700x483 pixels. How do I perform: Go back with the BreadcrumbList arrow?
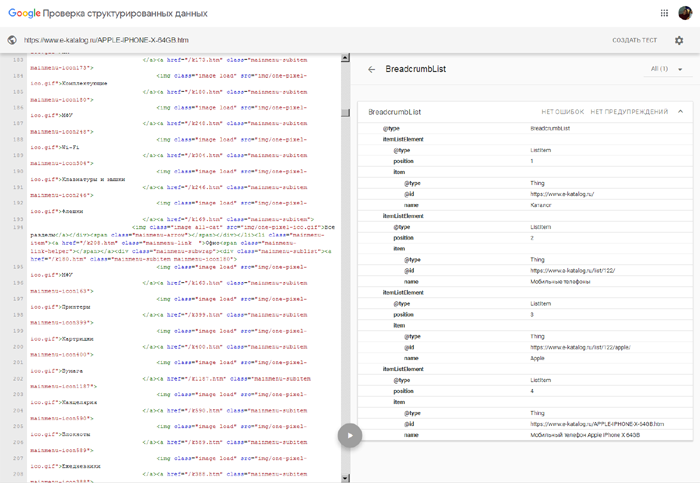[371, 69]
